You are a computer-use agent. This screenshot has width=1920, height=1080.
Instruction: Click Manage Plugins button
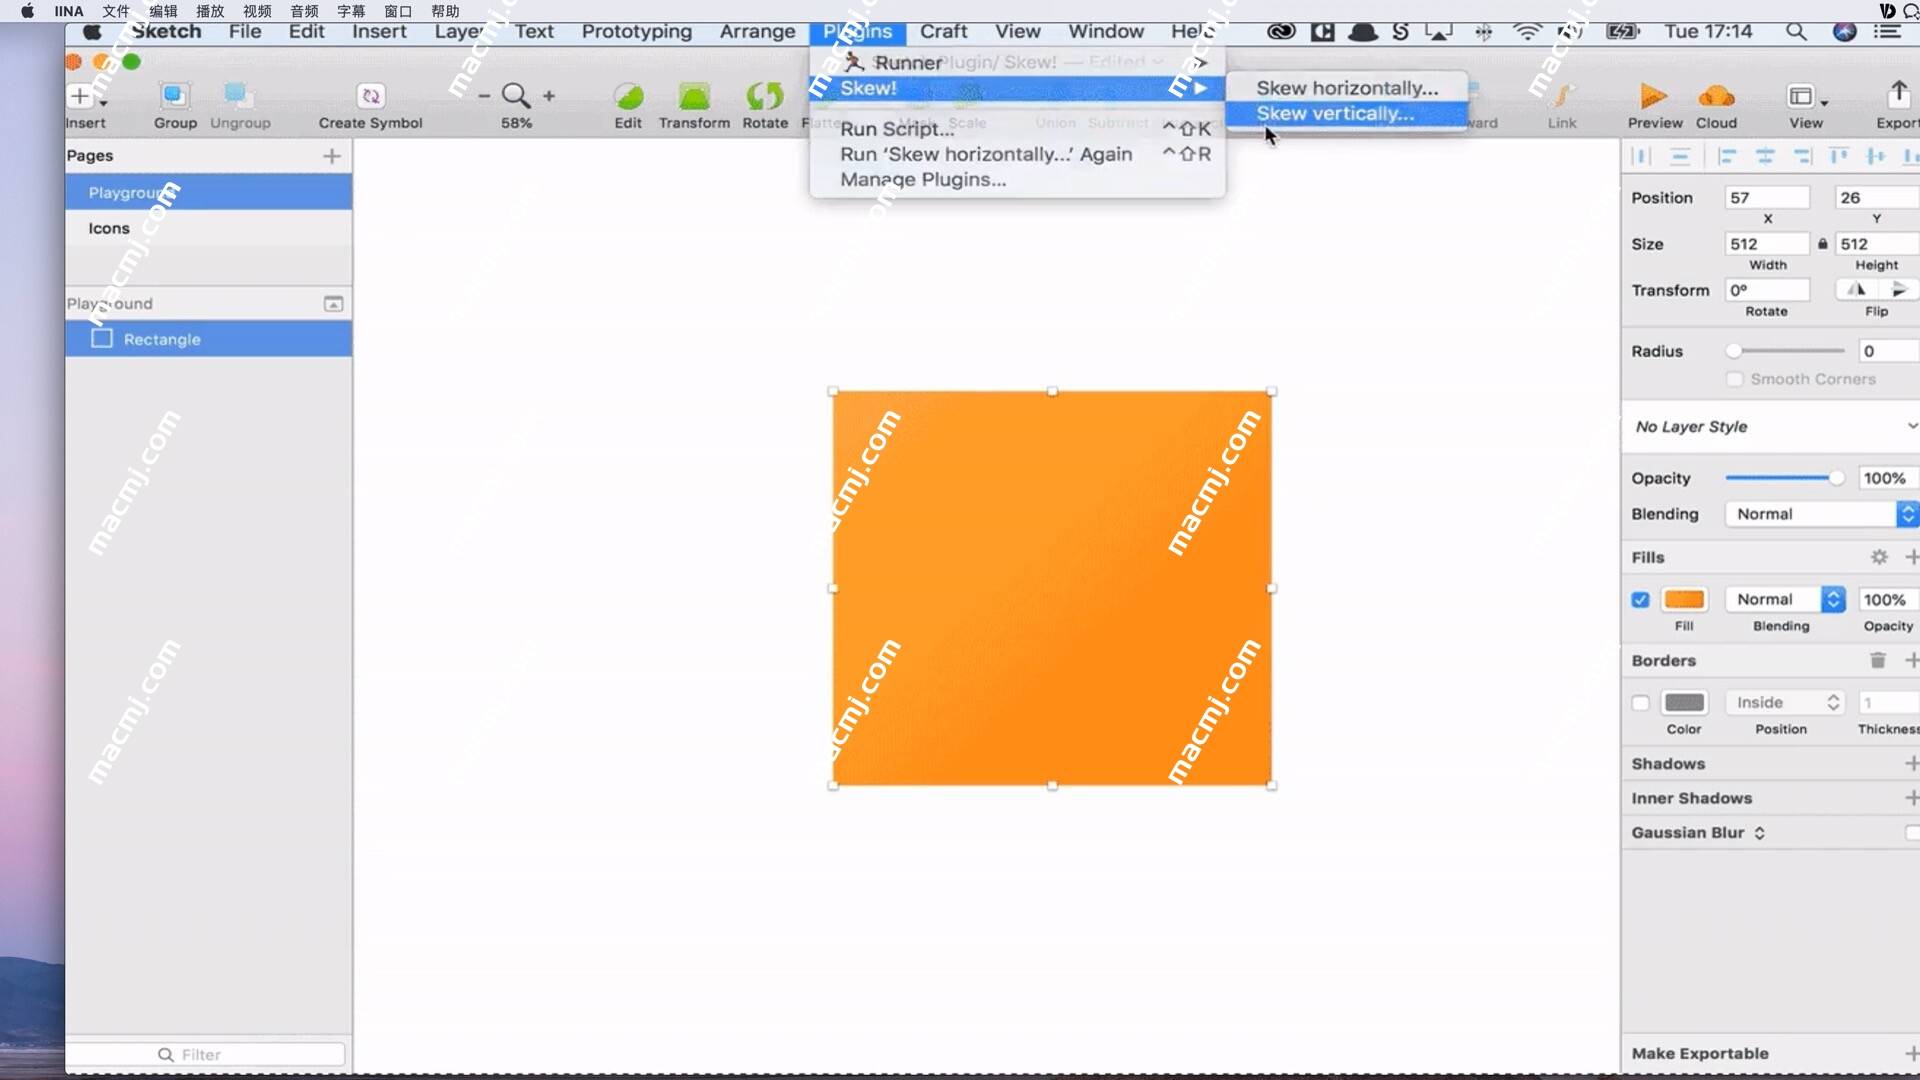click(x=923, y=179)
